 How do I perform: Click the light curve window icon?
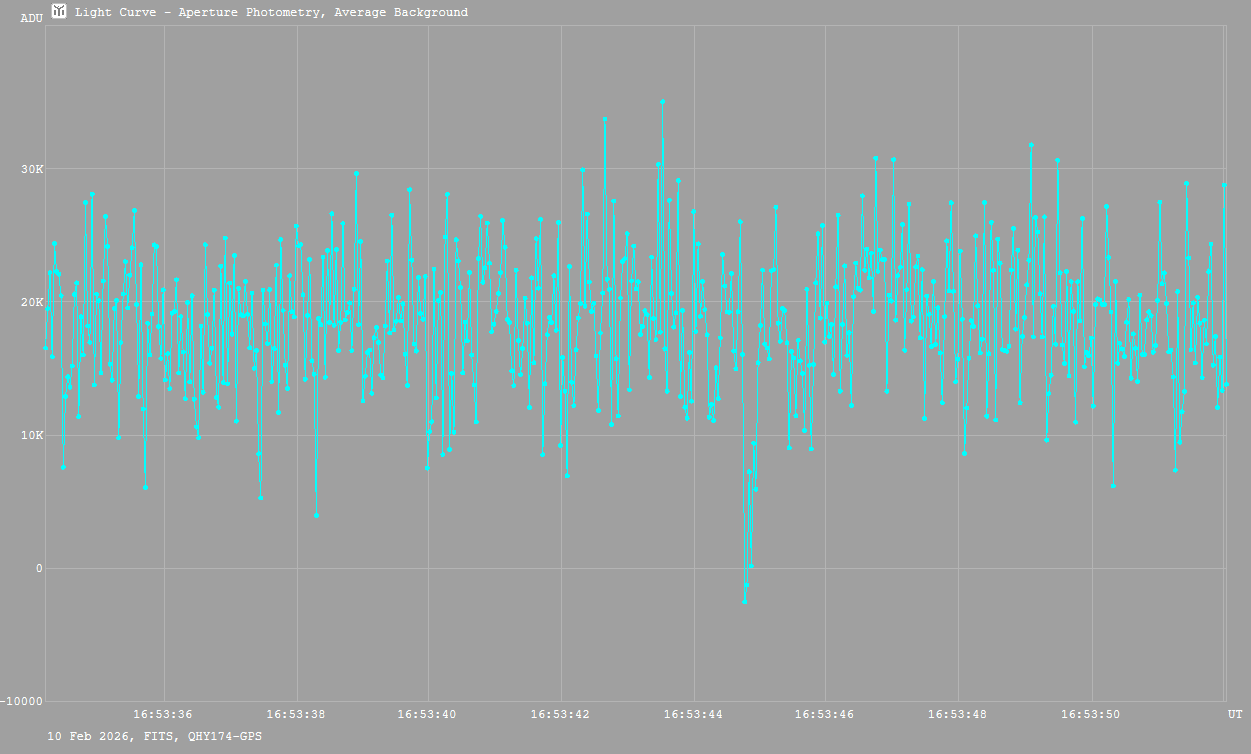[59, 12]
